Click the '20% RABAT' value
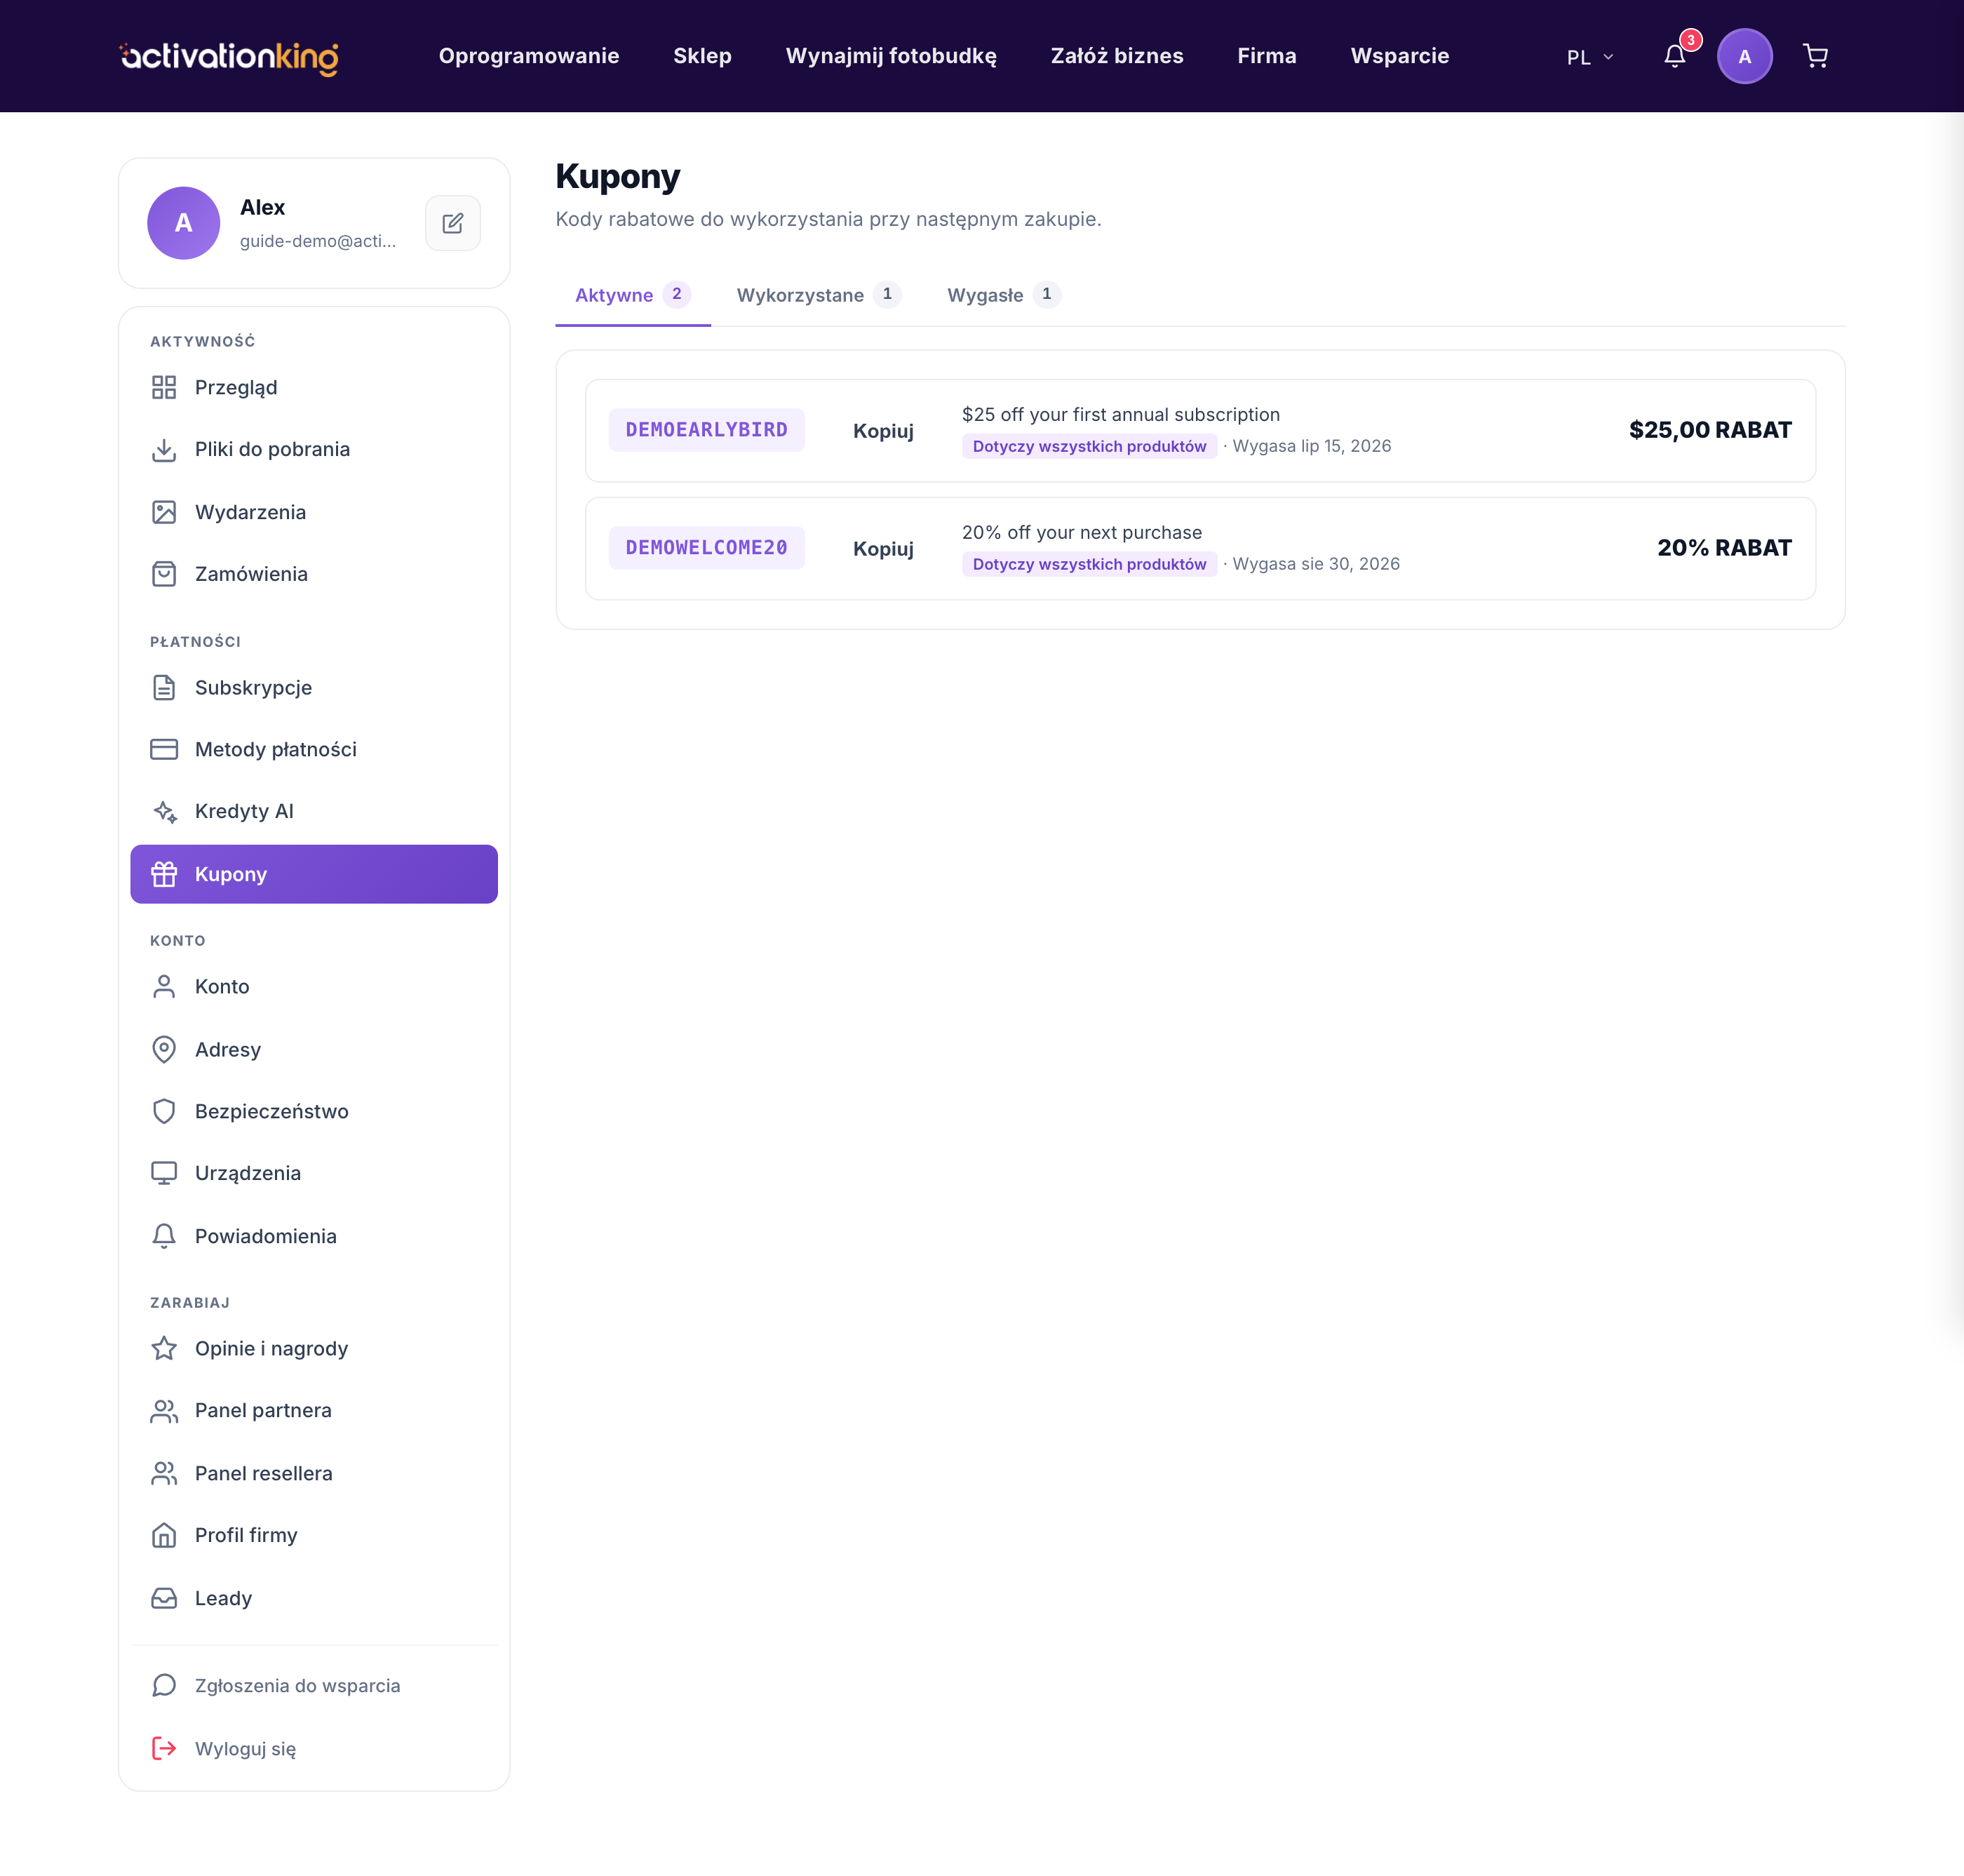The image size is (1964, 1876). tap(1724, 548)
